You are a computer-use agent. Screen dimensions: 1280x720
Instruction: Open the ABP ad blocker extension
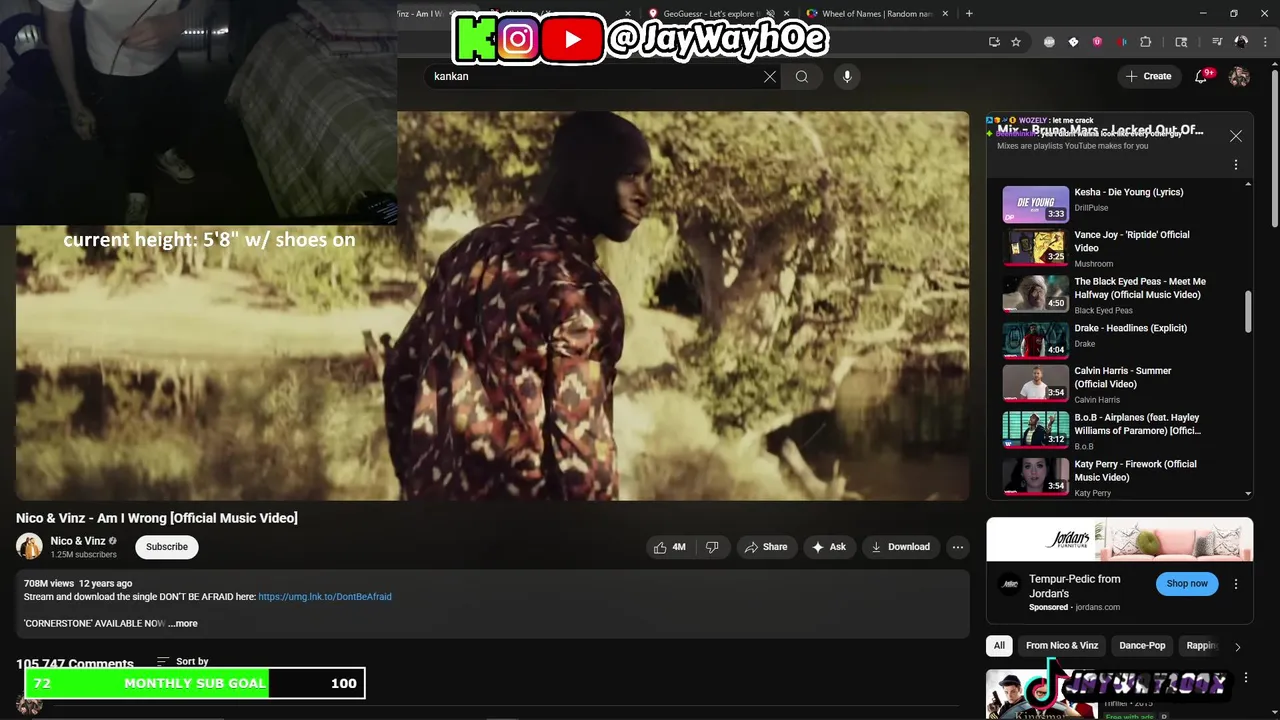pos(1049,42)
